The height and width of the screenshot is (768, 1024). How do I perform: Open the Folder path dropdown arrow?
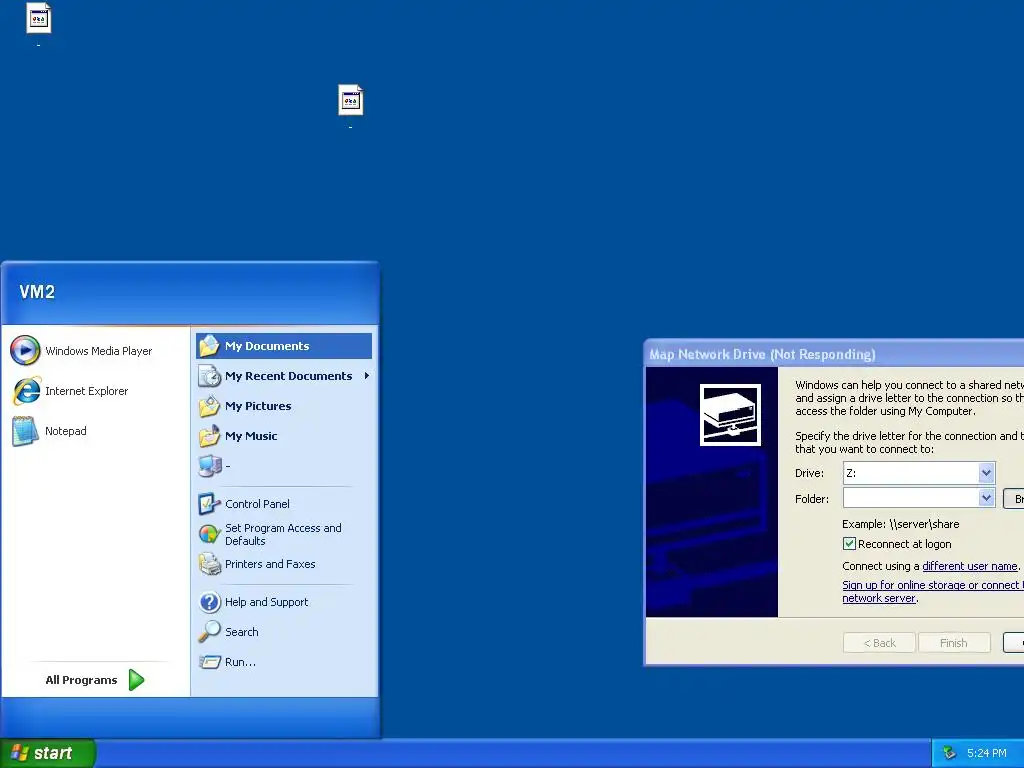986,498
